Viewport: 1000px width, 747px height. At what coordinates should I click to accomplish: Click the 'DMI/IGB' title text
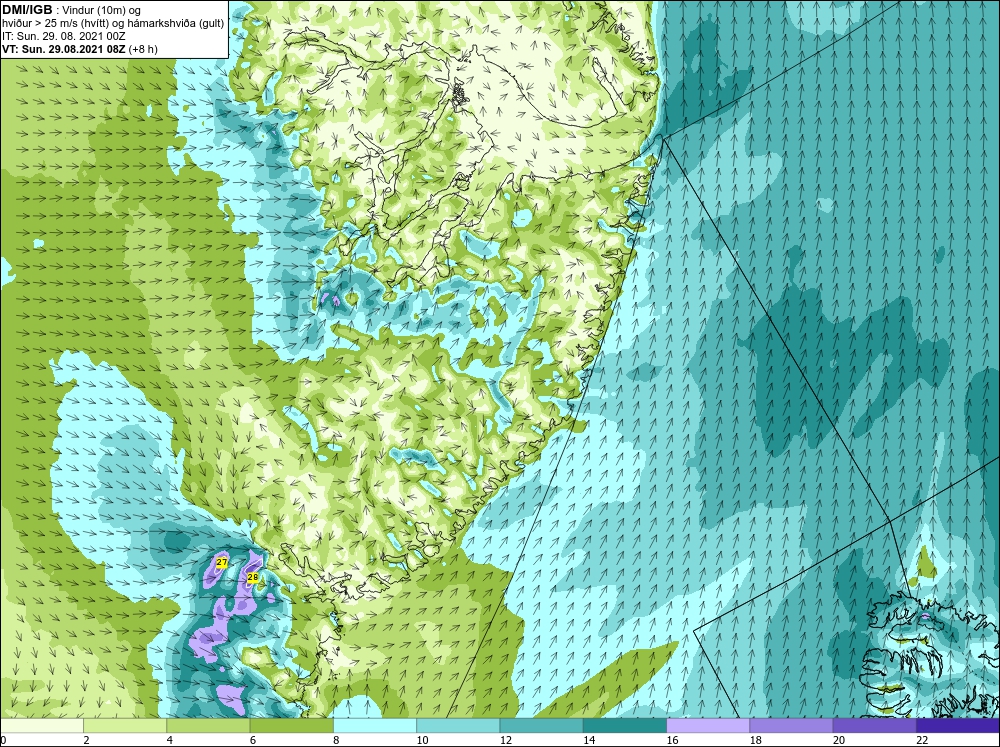[27, 10]
